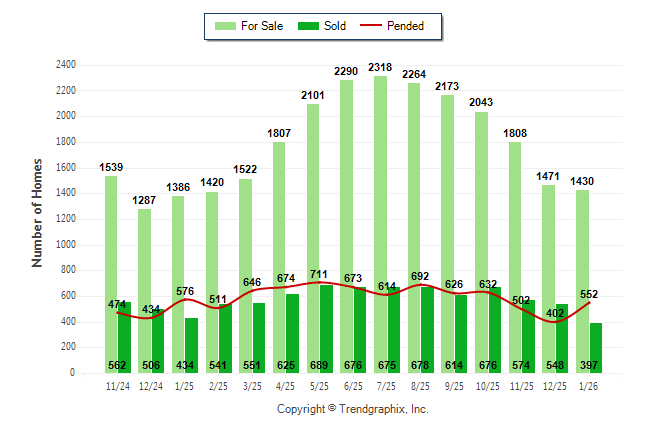Click the Copyright Trendgraphix, Inc. text
The height and width of the screenshot is (434, 646).
coord(352,409)
